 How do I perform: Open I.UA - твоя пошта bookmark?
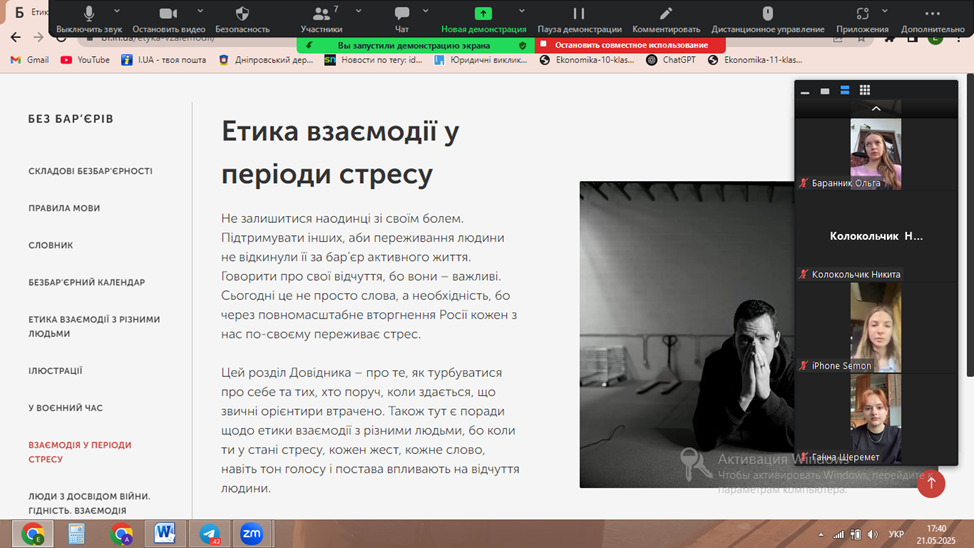click(x=164, y=60)
